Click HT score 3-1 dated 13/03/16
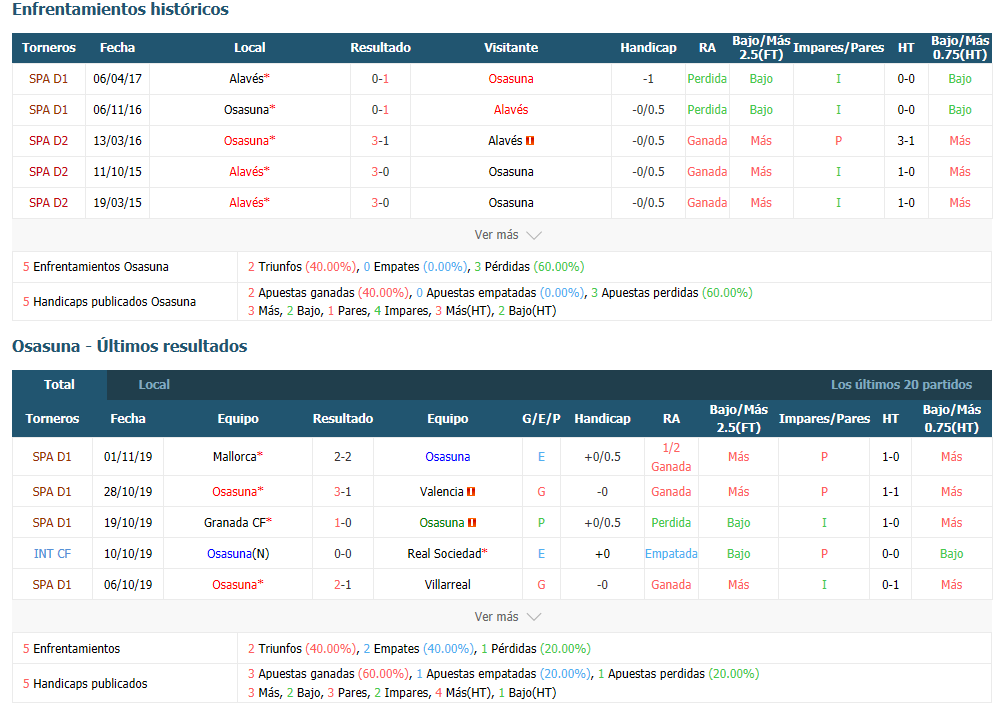Image resolution: width=998 pixels, height=711 pixels. [906, 141]
